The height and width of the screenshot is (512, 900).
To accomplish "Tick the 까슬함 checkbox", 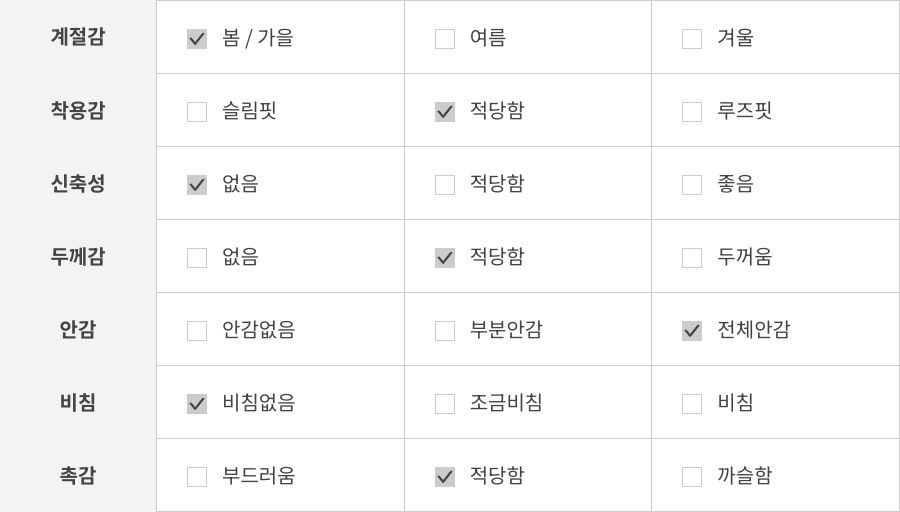I will coord(692,477).
